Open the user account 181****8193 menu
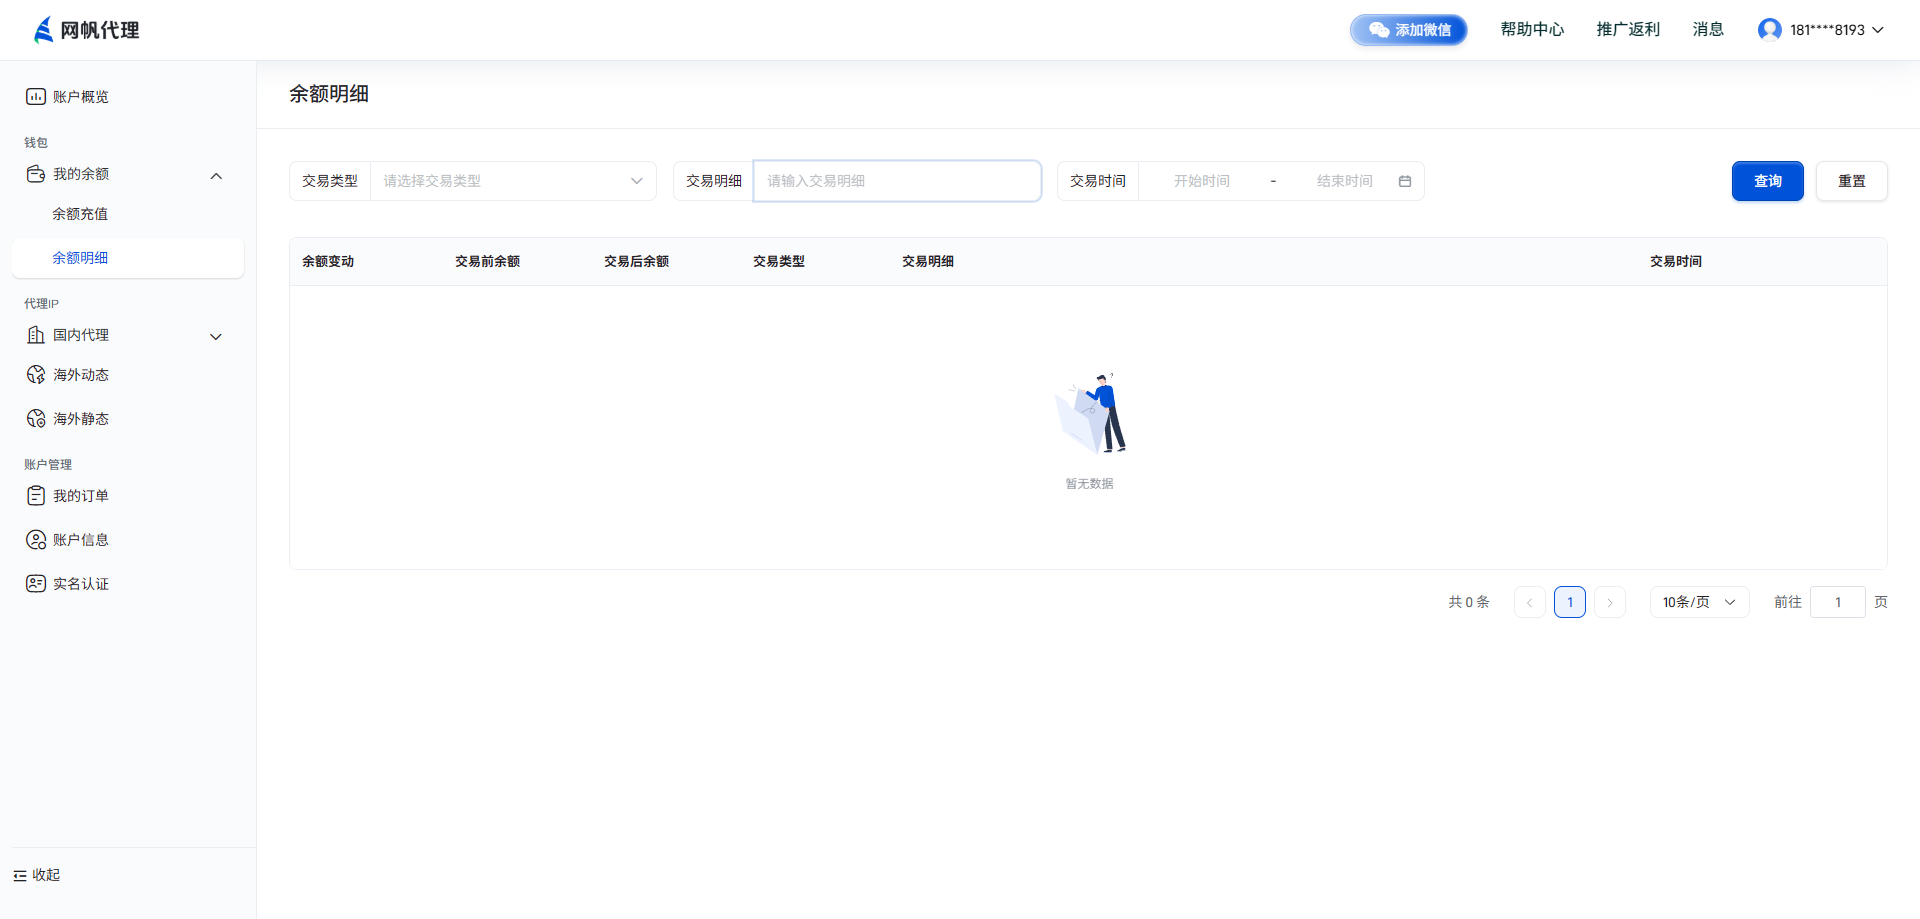Viewport: 1920px width, 919px height. (1821, 30)
